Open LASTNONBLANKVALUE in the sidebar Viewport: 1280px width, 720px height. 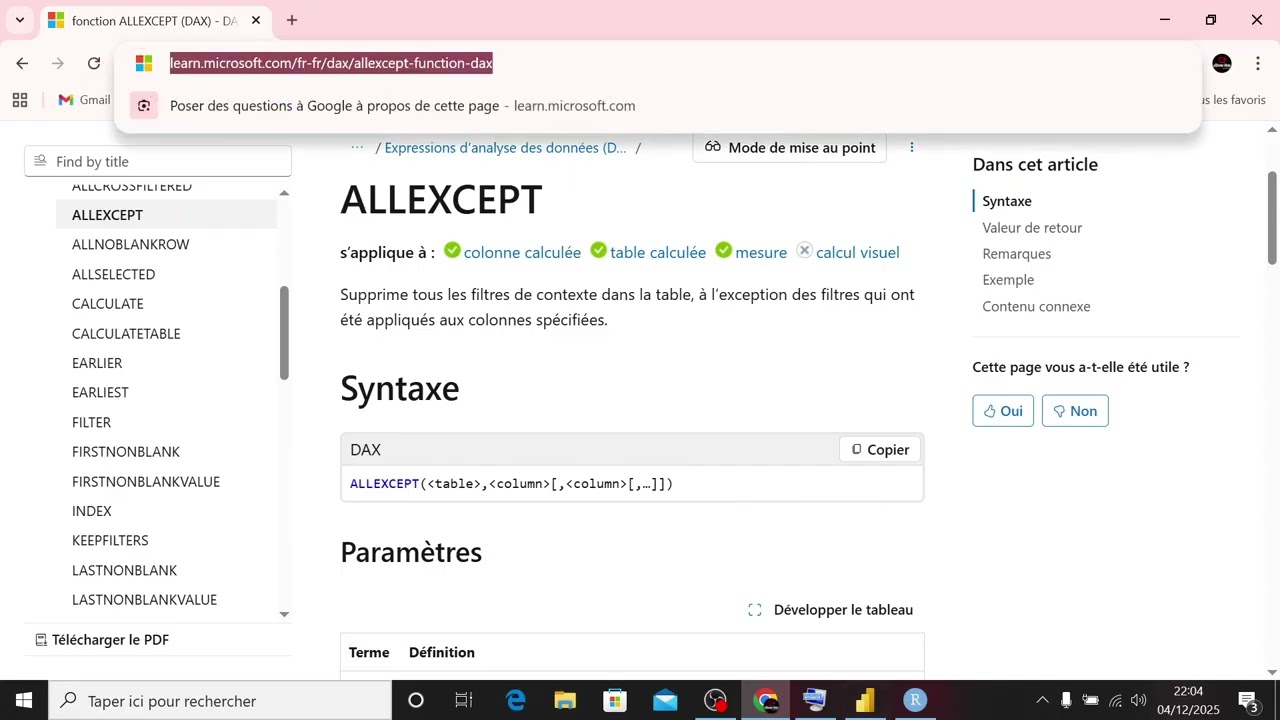coord(144,600)
